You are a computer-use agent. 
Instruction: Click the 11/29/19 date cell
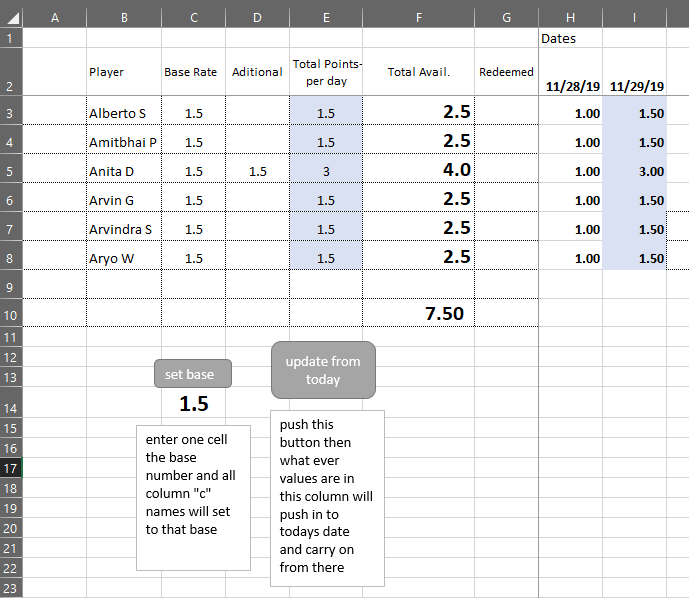tap(635, 72)
